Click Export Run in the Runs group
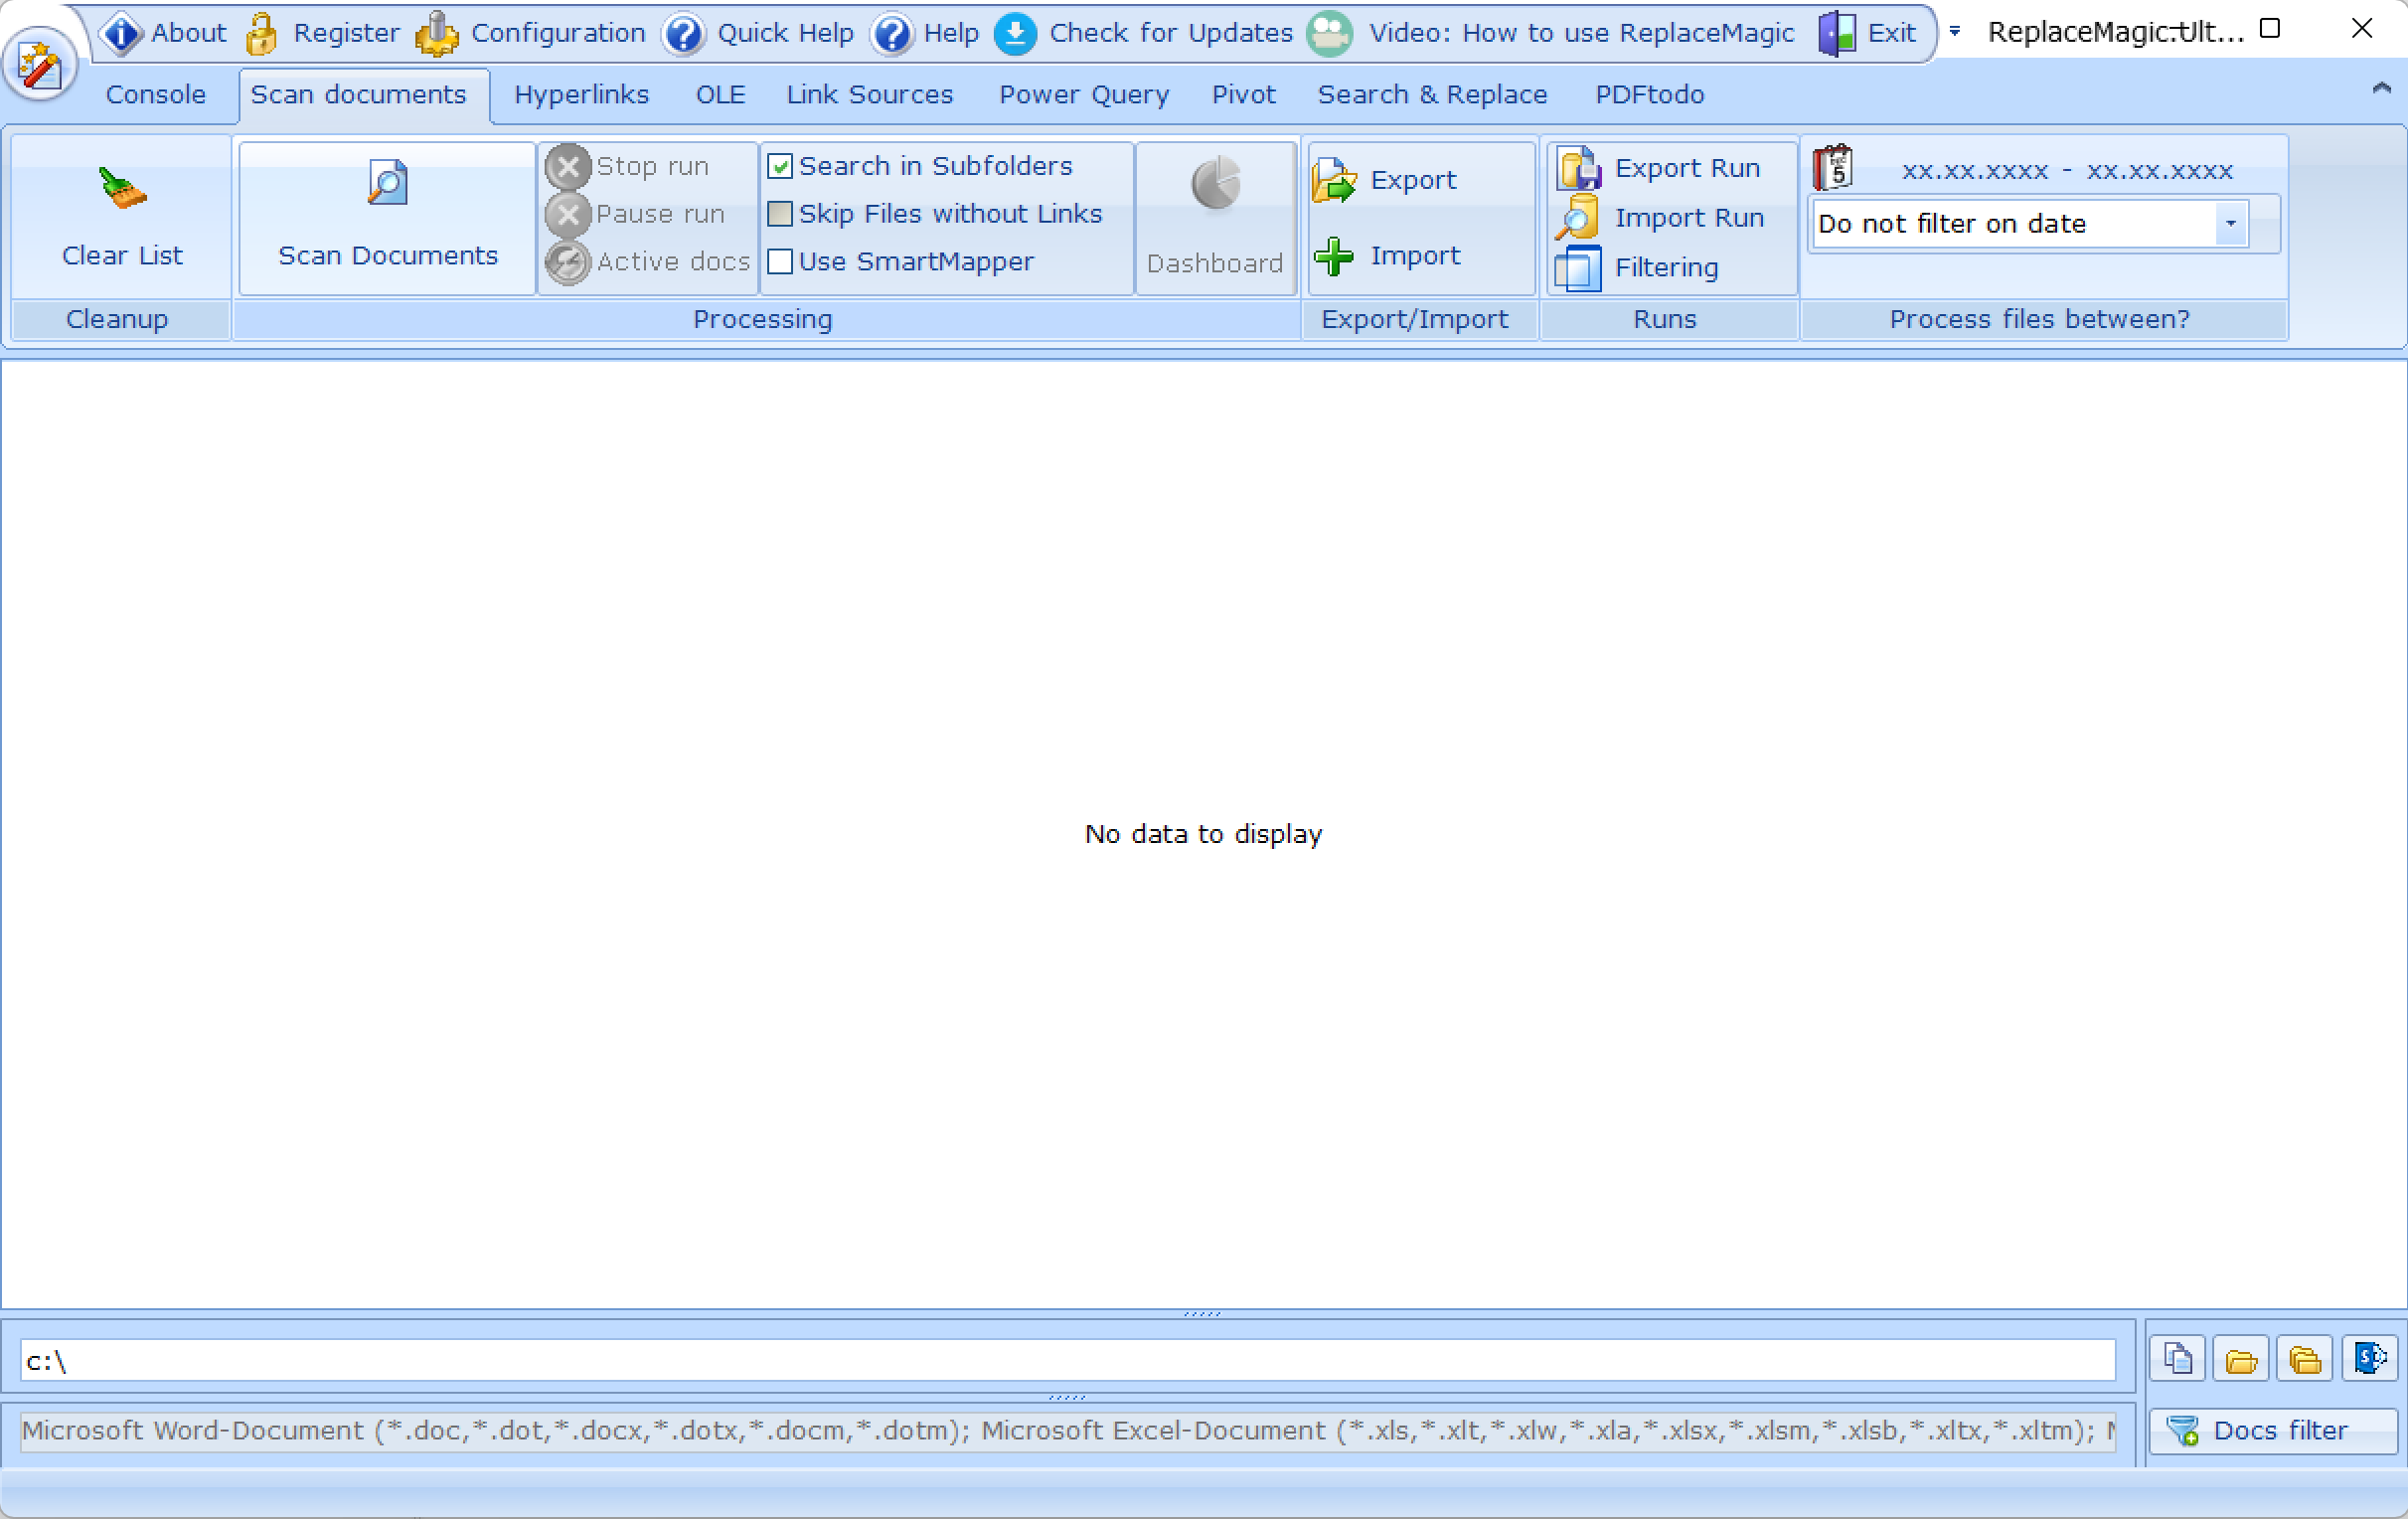The width and height of the screenshot is (2408, 1519). pos(1658,168)
